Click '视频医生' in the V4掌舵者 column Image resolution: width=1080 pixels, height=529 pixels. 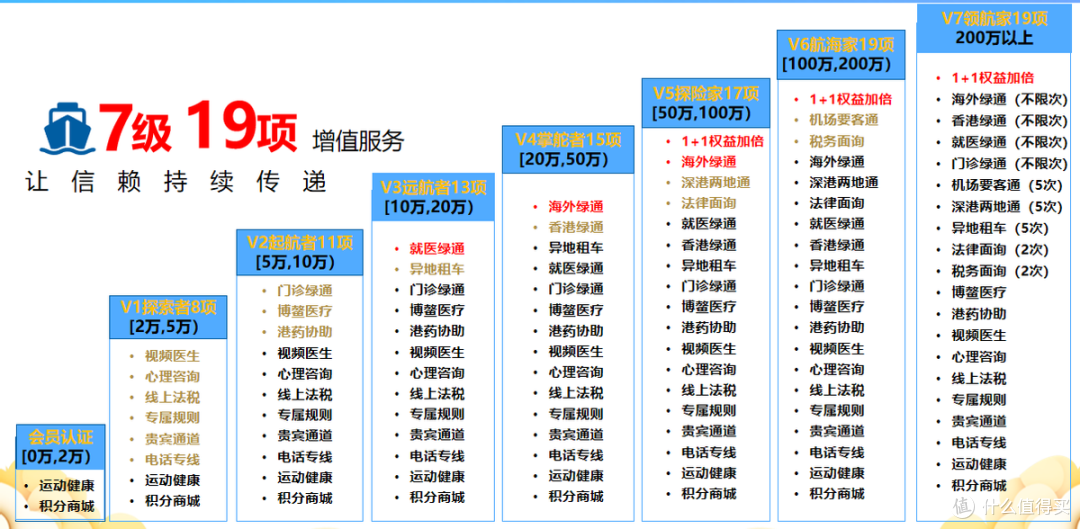(x=576, y=351)
